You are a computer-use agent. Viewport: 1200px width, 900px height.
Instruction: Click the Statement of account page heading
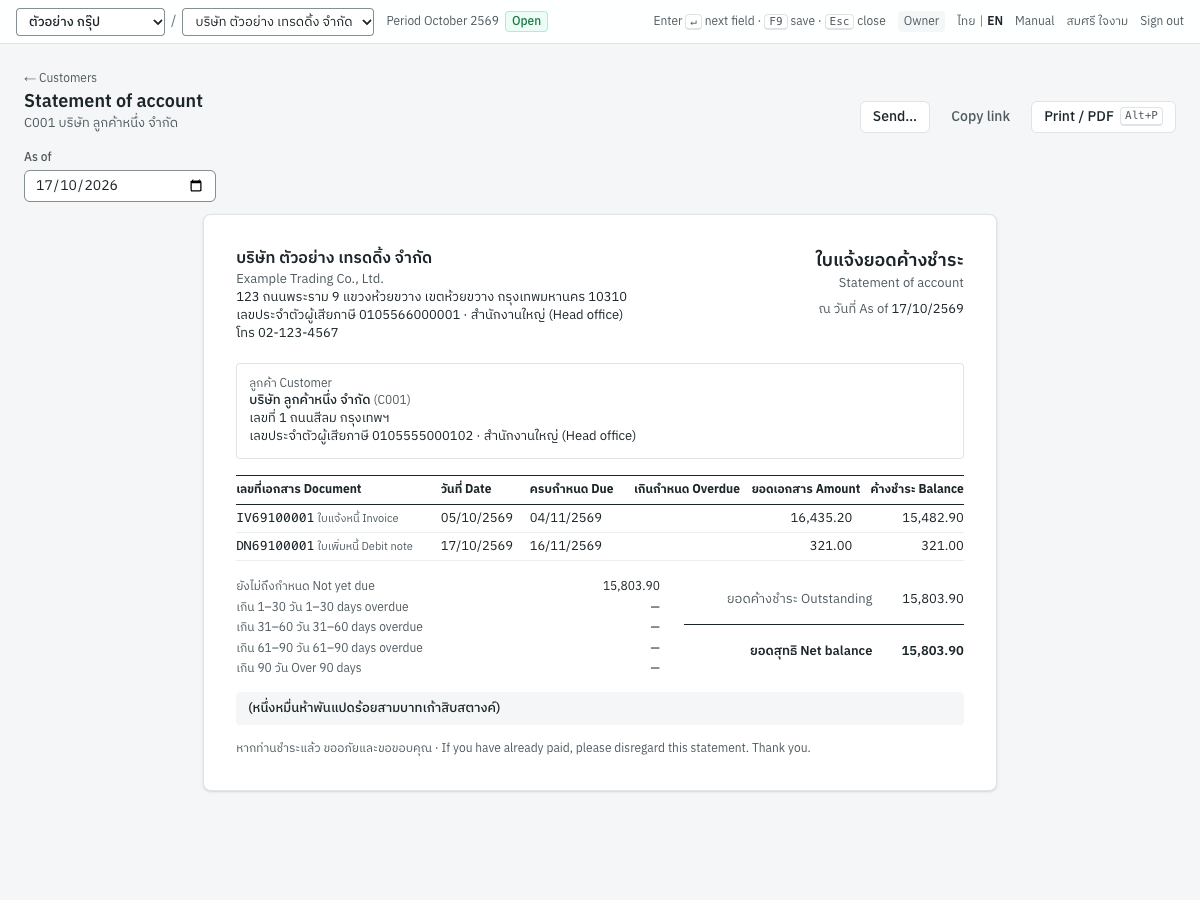point(113,101)
